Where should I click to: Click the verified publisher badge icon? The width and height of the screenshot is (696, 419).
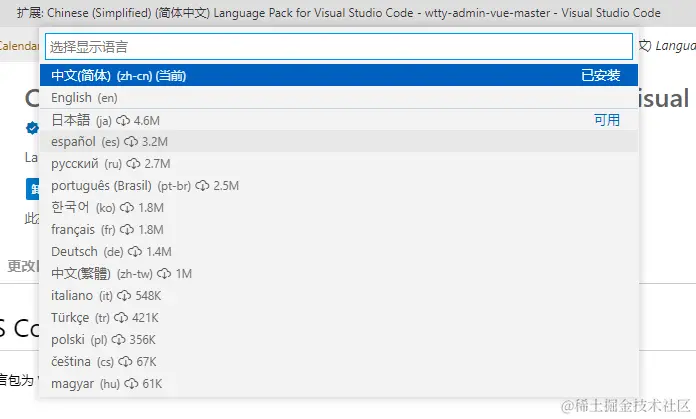(x=32, y=128)
